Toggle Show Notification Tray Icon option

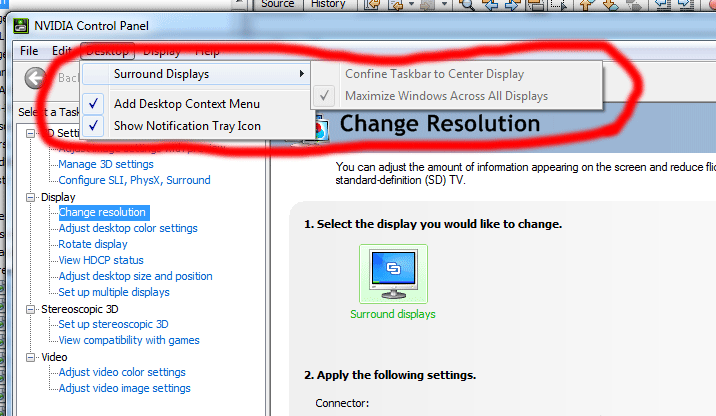[195, 126]
